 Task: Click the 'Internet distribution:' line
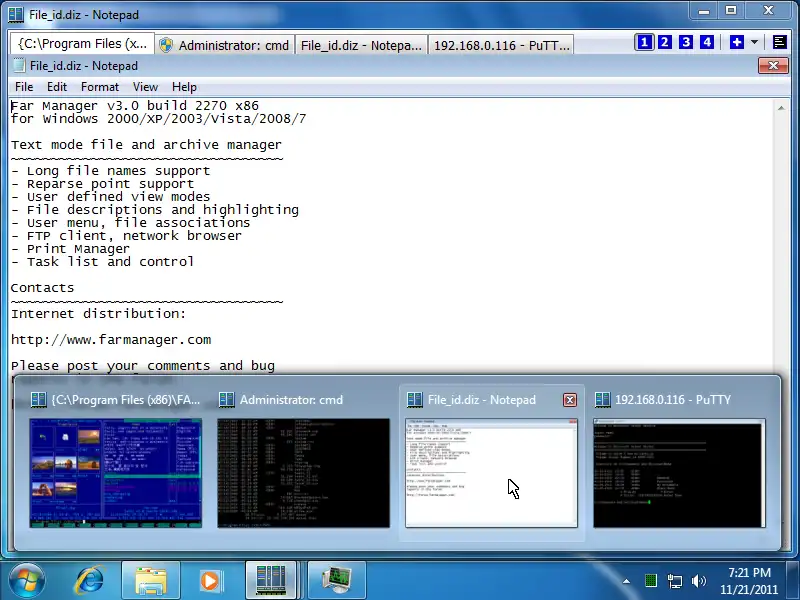point(98,314)
